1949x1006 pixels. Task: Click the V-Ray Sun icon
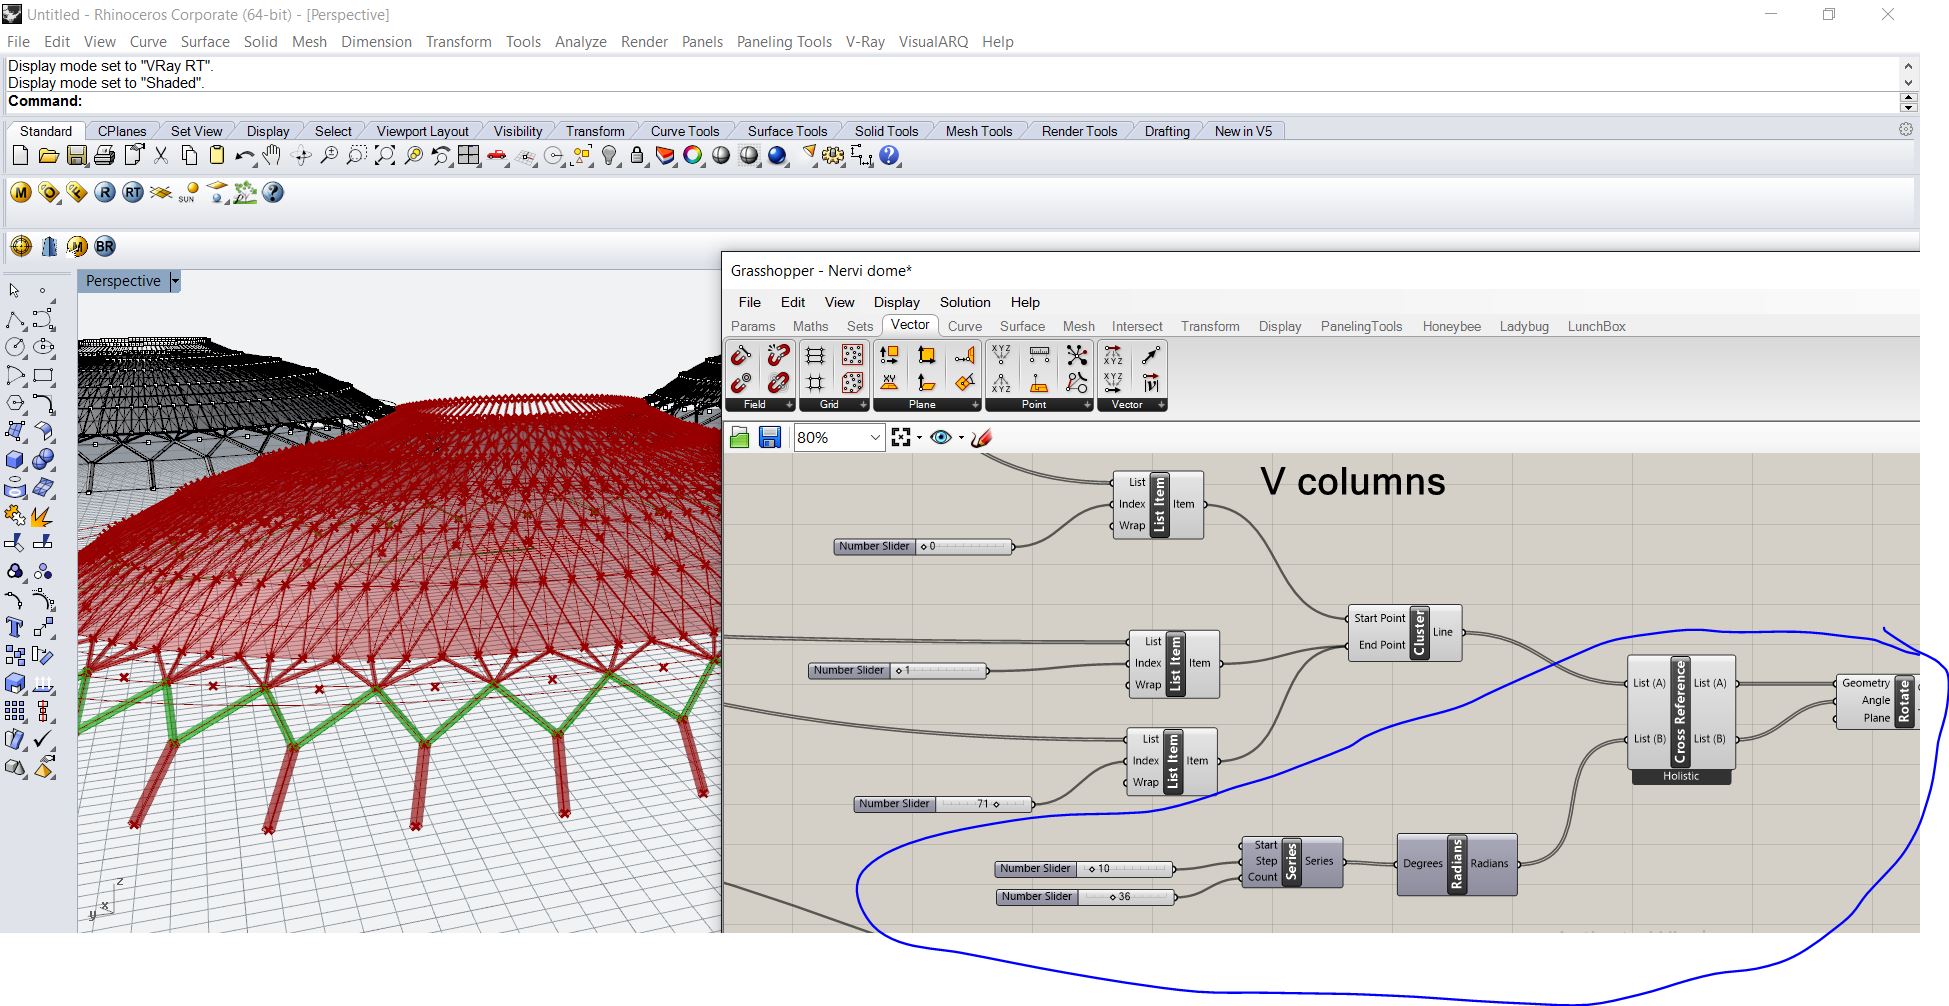188,192
